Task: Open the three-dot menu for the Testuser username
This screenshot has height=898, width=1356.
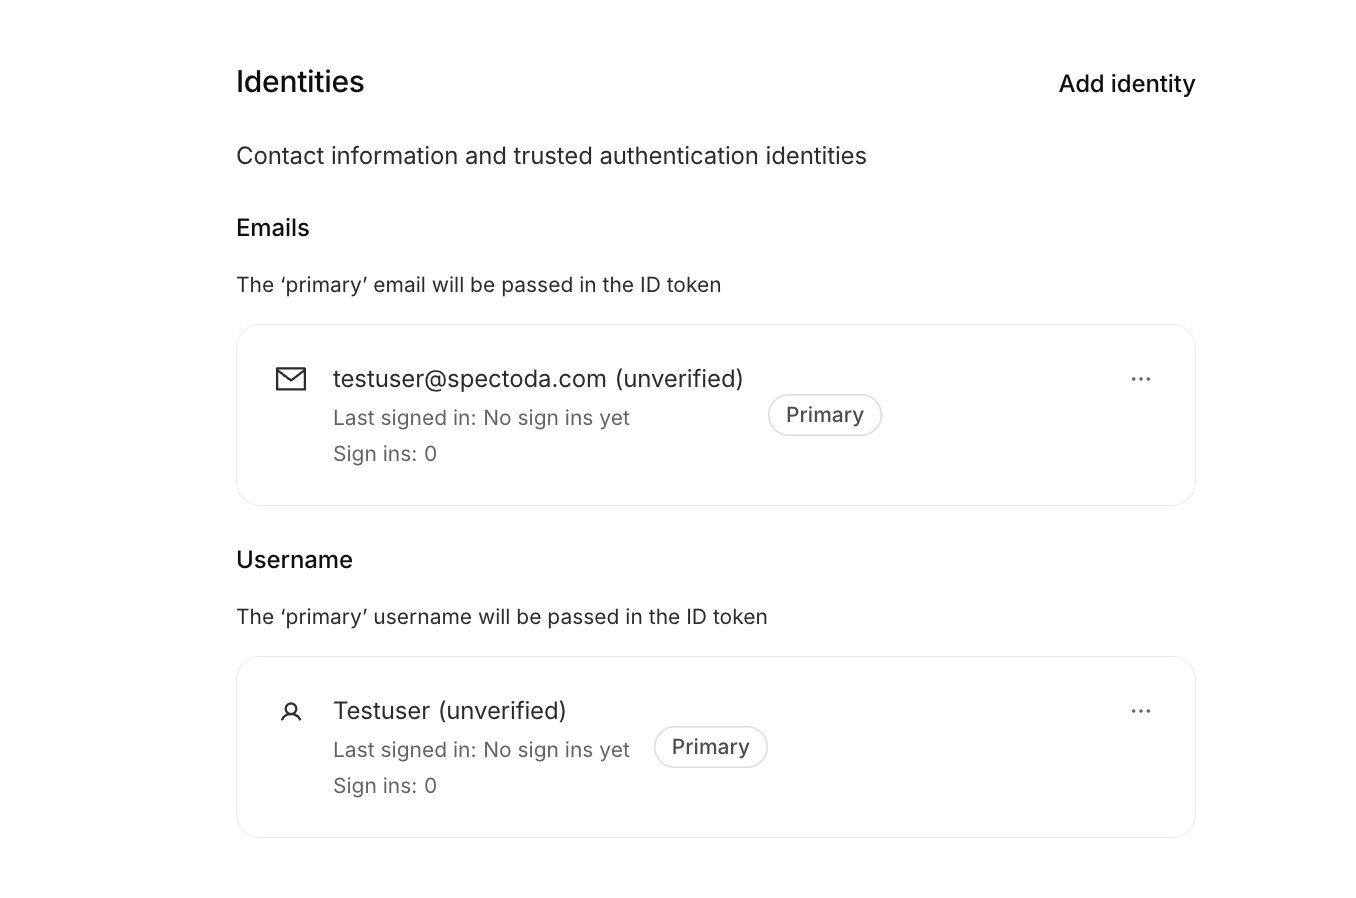Action: (1141, 711)
